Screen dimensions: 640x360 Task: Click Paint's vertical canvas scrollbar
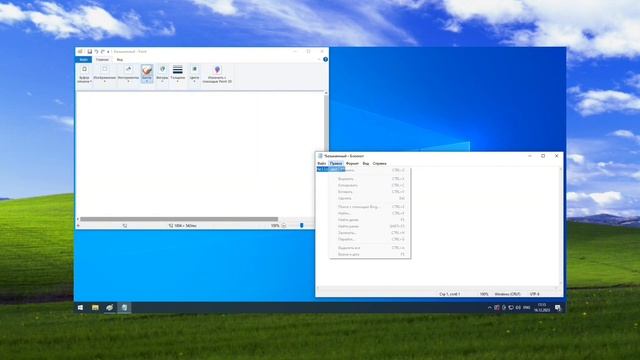click(326, 122)
